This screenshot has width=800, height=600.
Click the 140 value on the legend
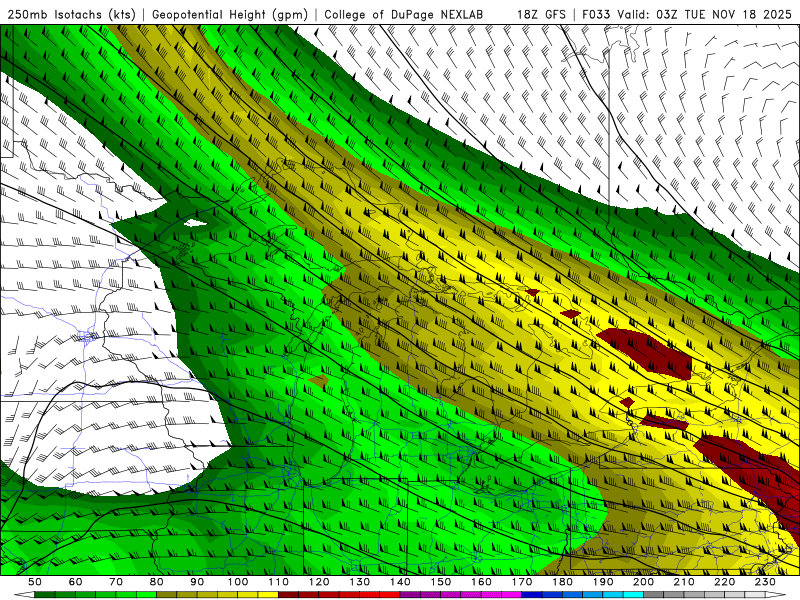coord(400,582)
